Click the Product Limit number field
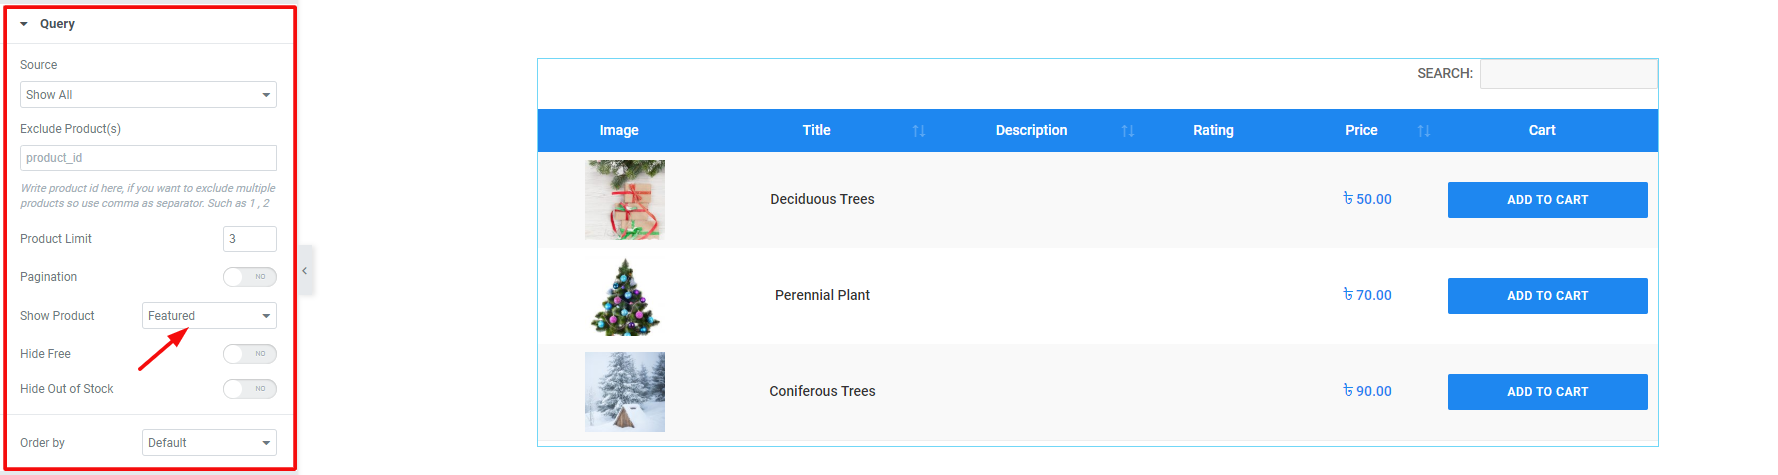Image resolution: width=1778 pixels, height=475 pixels. (x=249, y=239)
